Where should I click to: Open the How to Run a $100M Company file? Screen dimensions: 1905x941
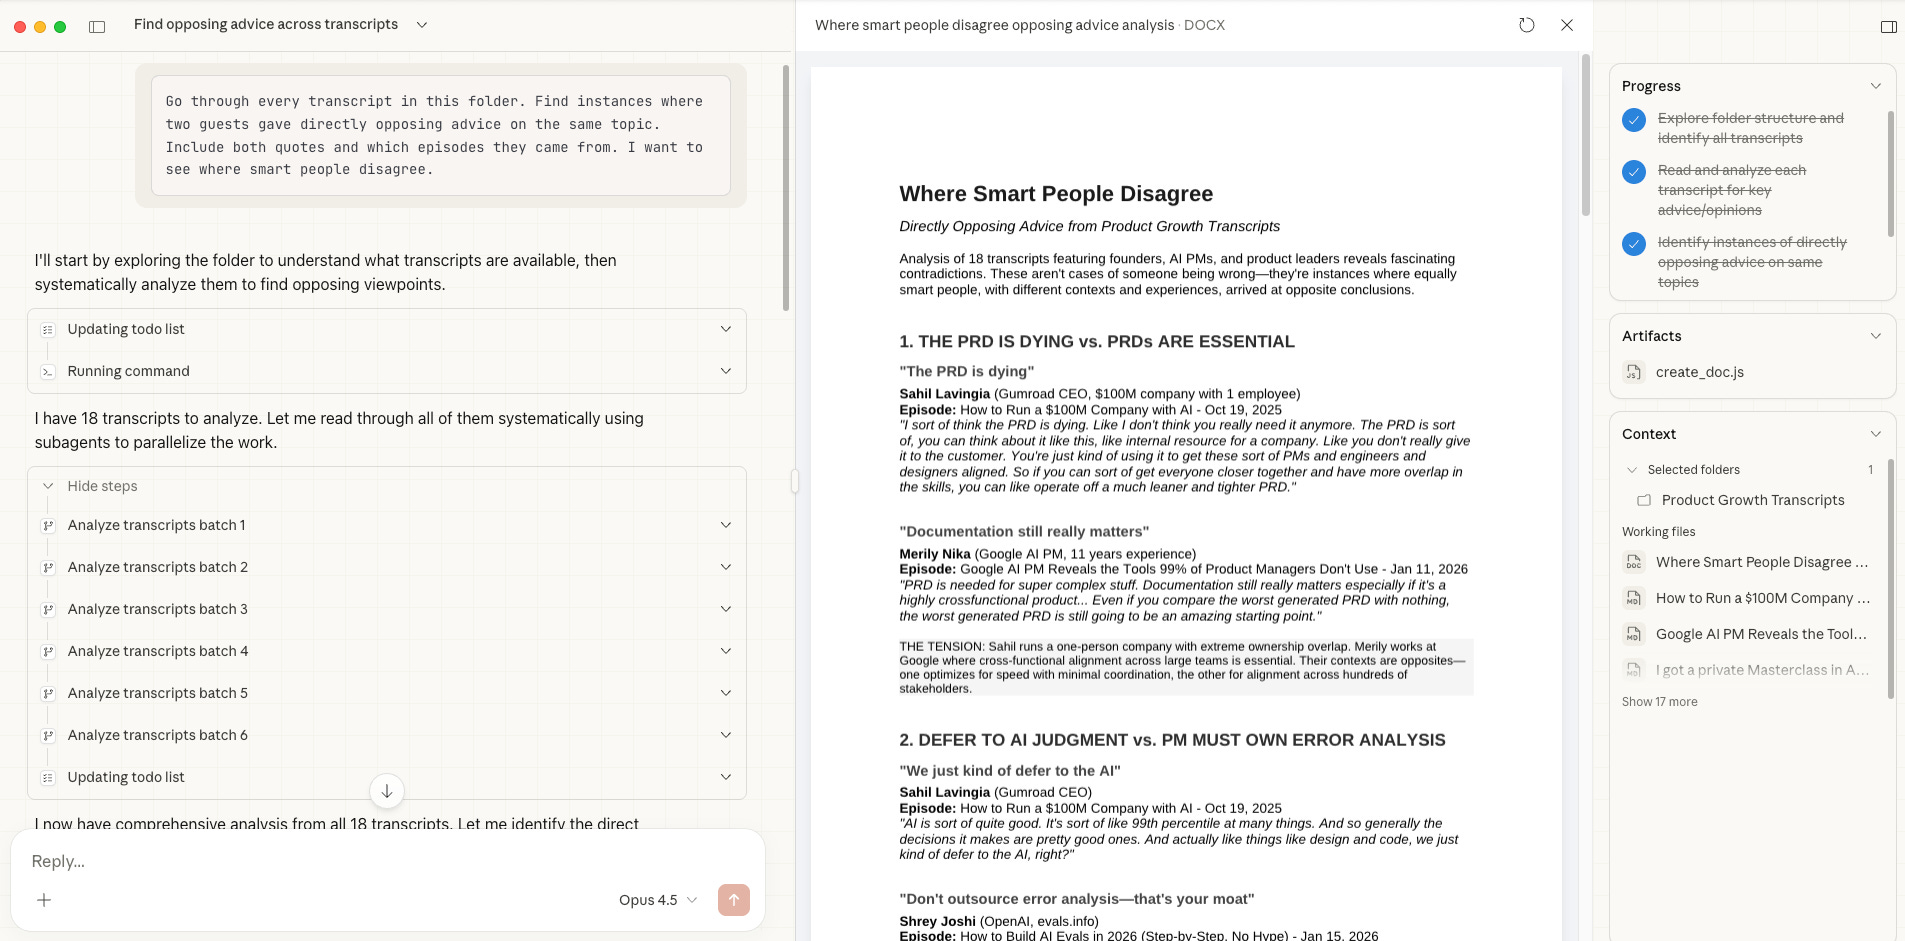pos(1762,598)
